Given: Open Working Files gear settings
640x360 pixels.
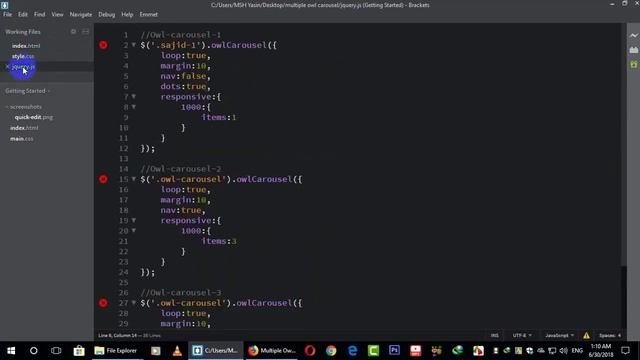Looking at the screenshot, I should pyautogui.click(x=73, y=32).
